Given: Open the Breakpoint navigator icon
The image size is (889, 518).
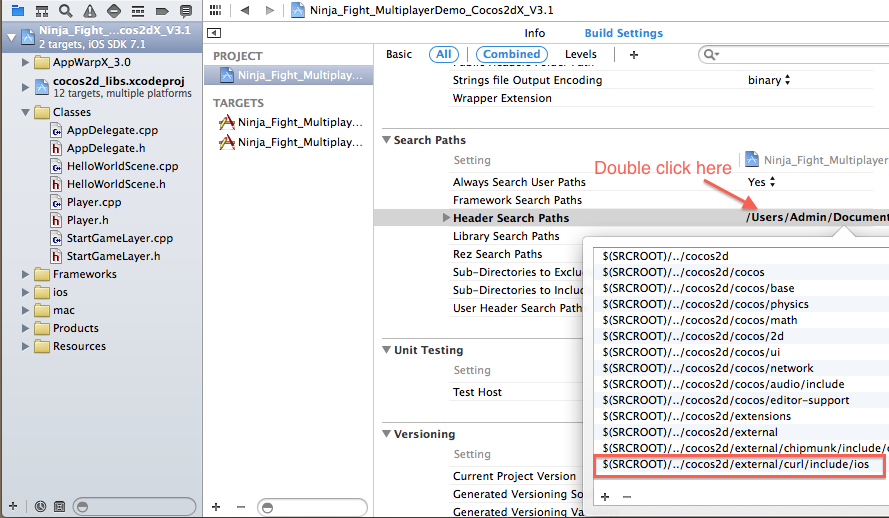Looking at the screenshot, I should [x=162, y=10].
